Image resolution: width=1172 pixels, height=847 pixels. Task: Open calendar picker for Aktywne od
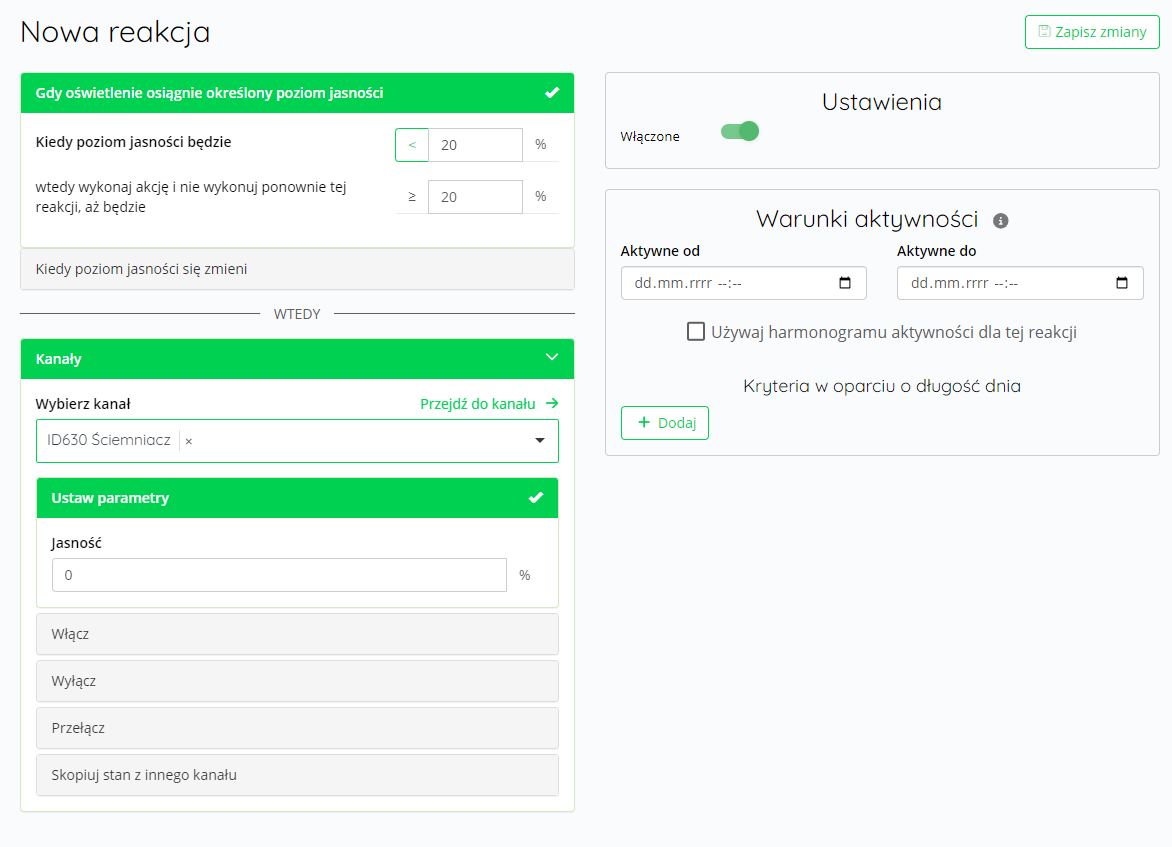point(845,283)
